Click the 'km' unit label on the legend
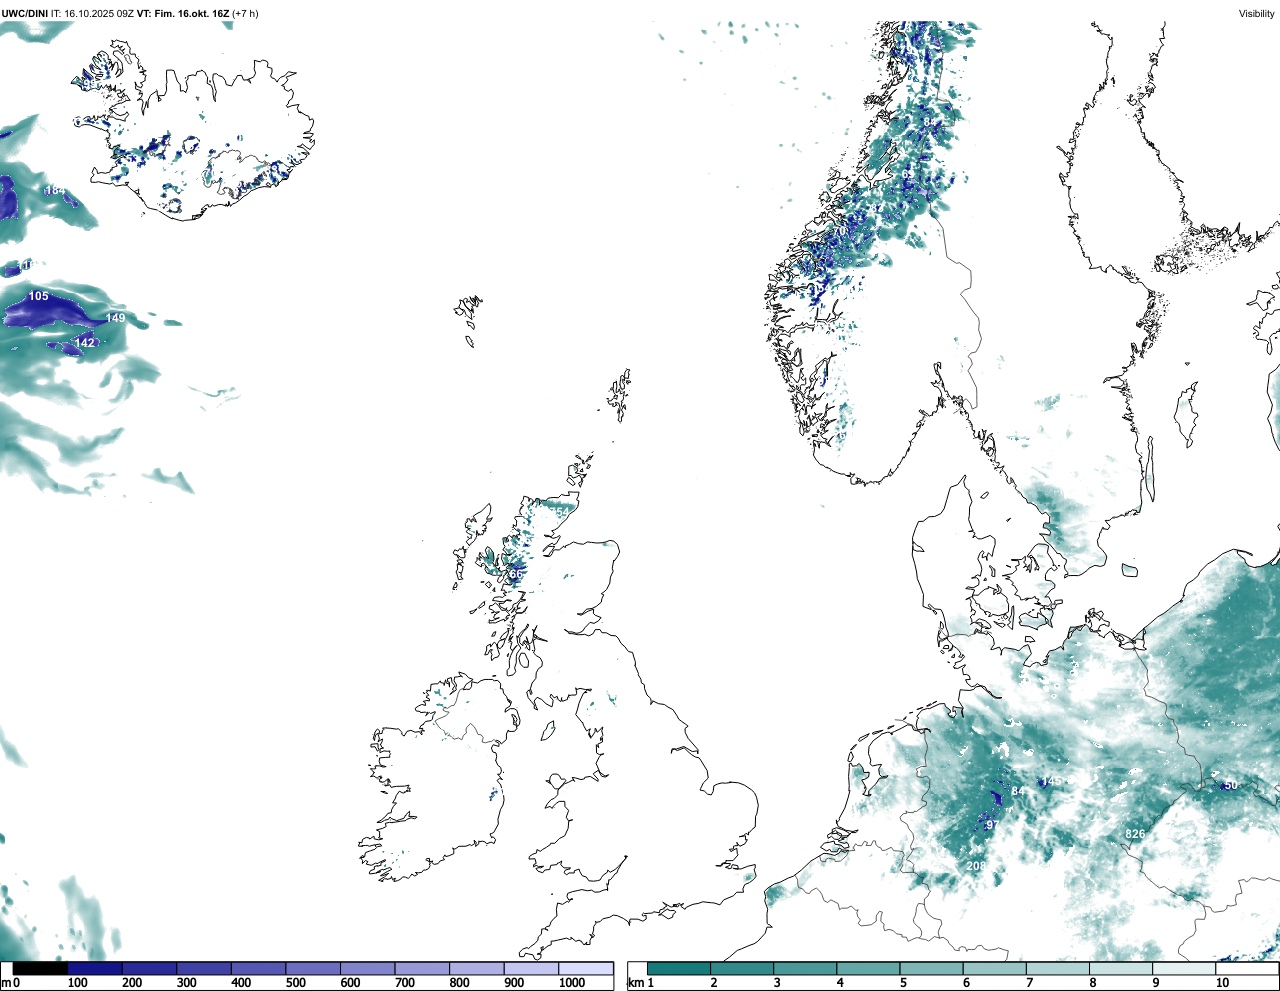The width and height of the screenshot is (1280, 991). pyautogui.click(x=636, y=983)
